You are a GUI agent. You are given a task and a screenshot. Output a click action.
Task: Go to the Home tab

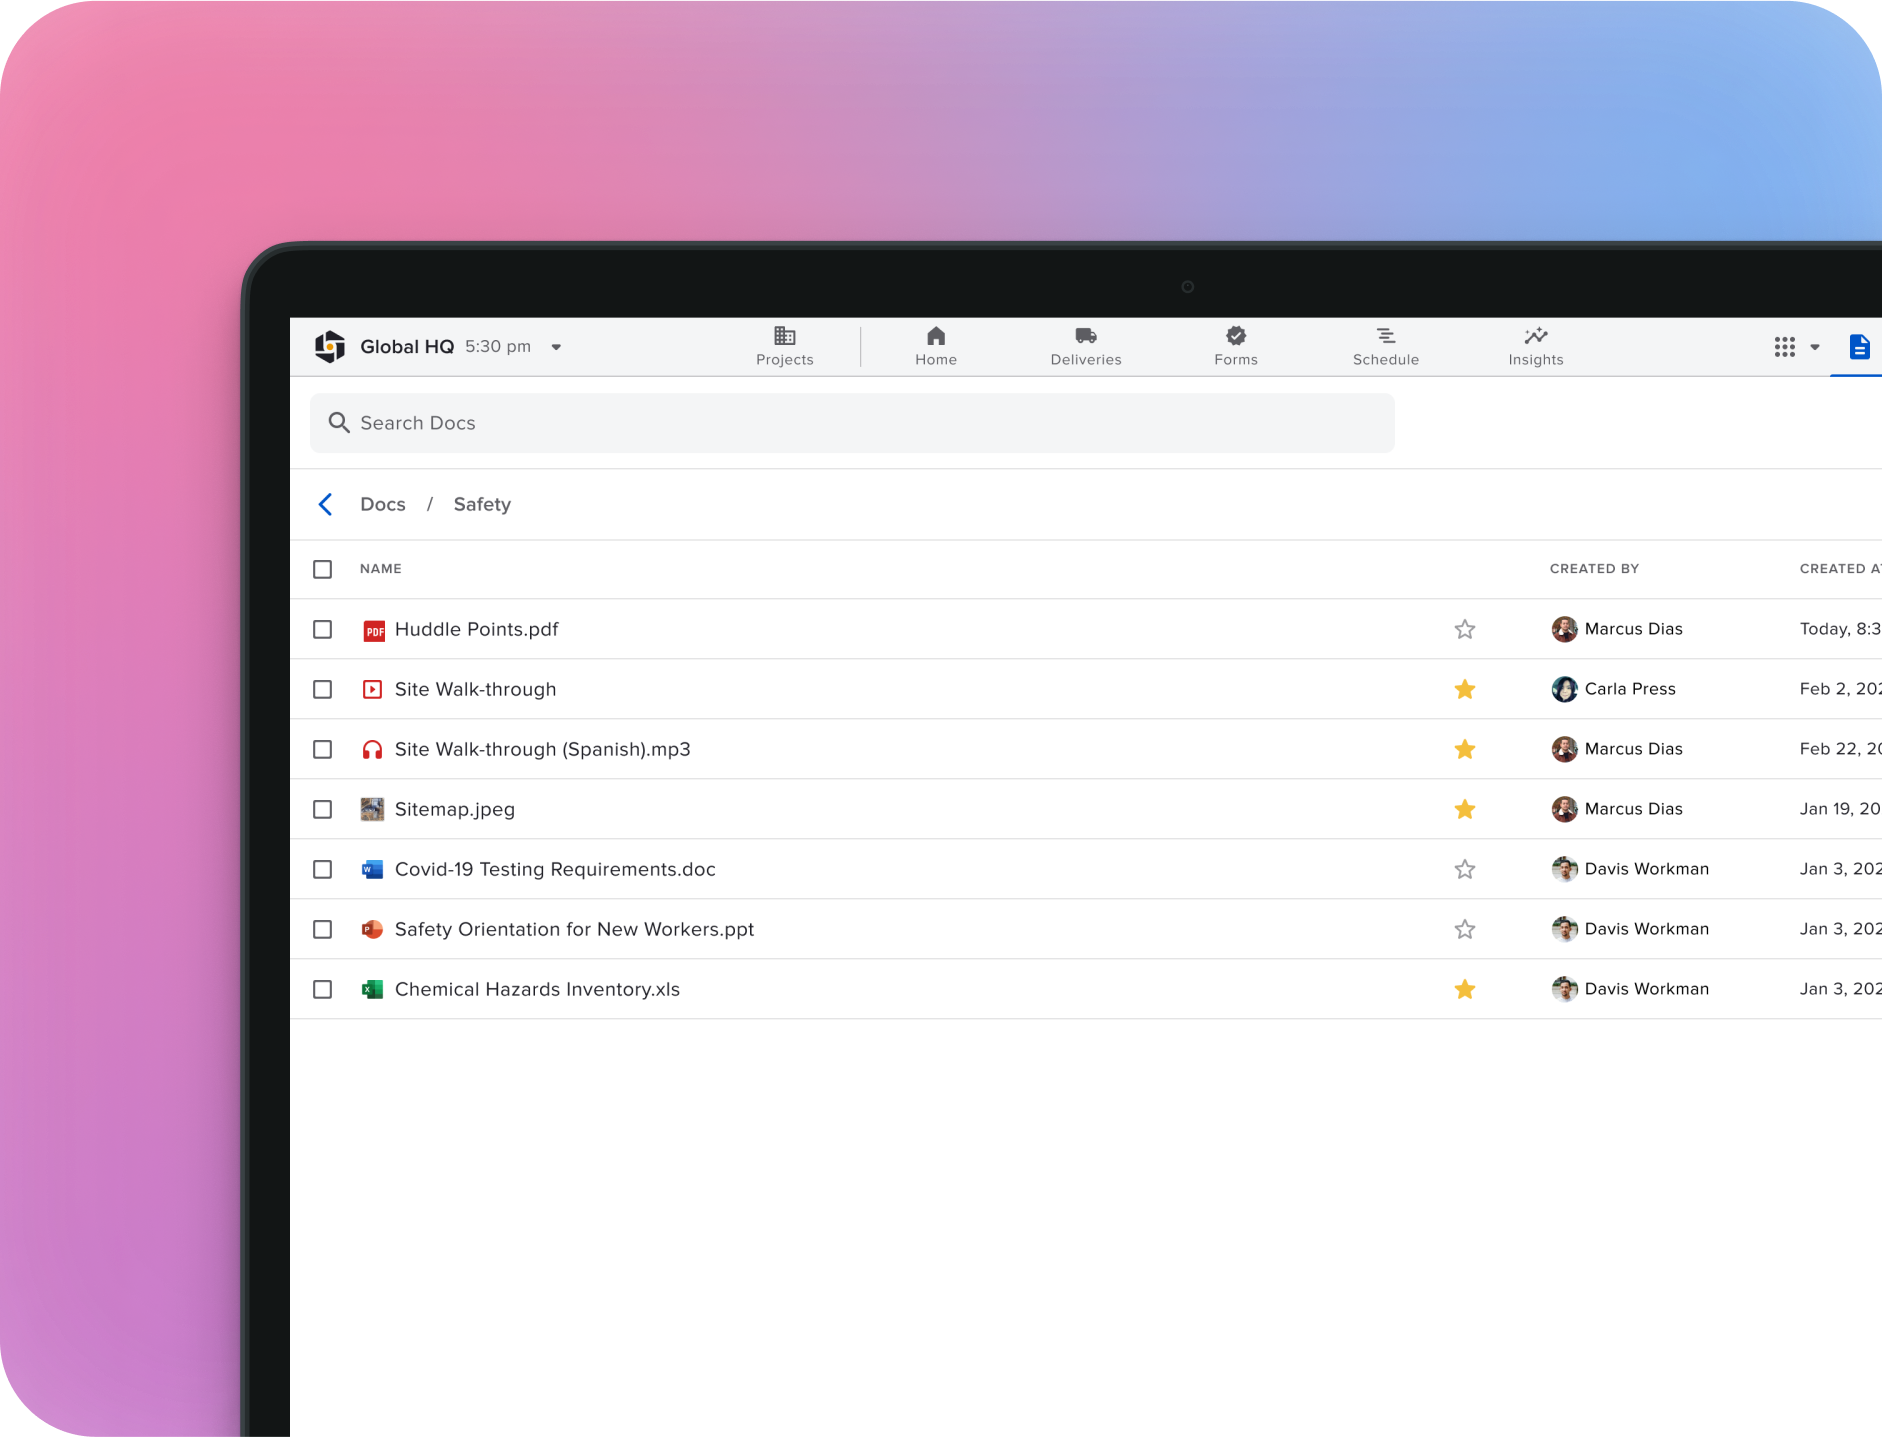tap(936, 346)
